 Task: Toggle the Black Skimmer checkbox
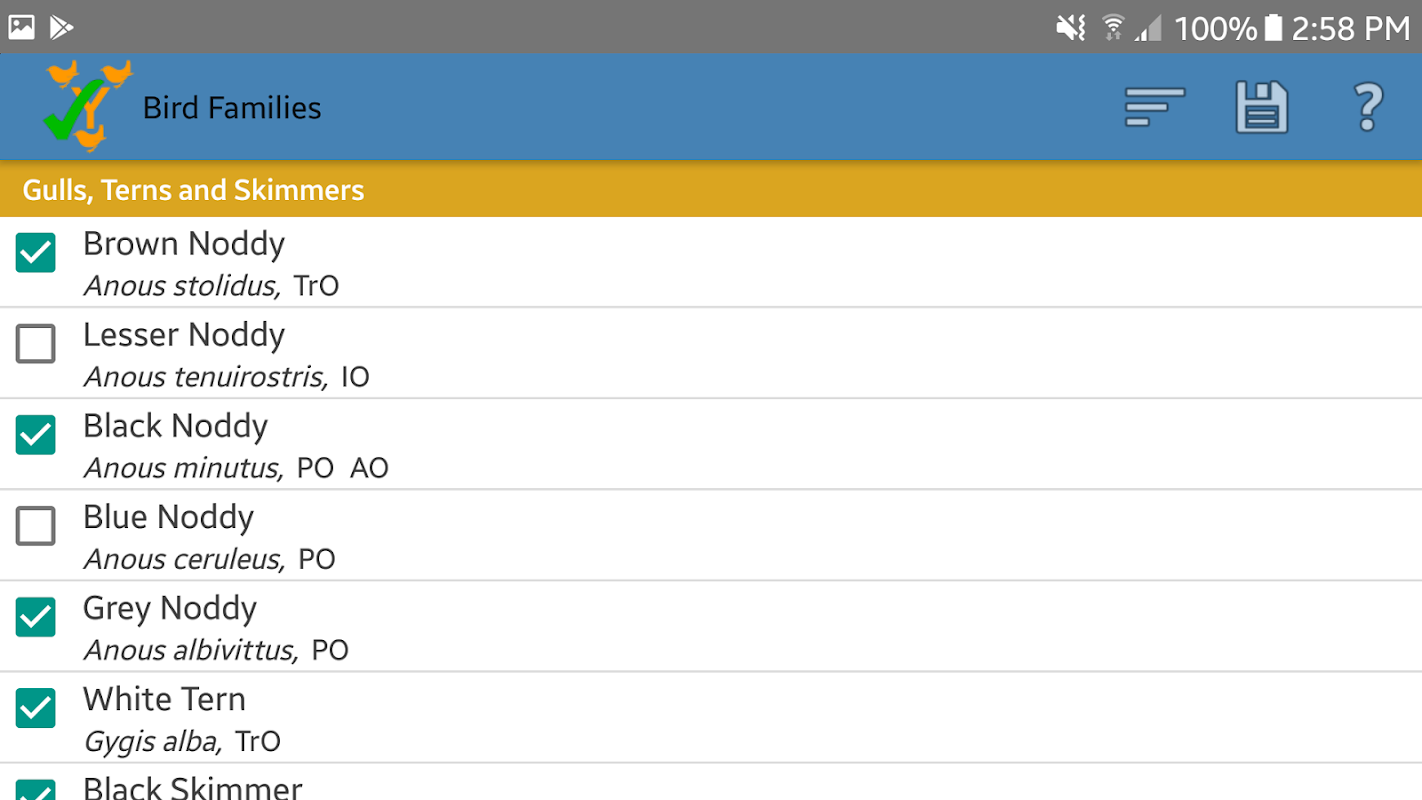tap(36, 790)
